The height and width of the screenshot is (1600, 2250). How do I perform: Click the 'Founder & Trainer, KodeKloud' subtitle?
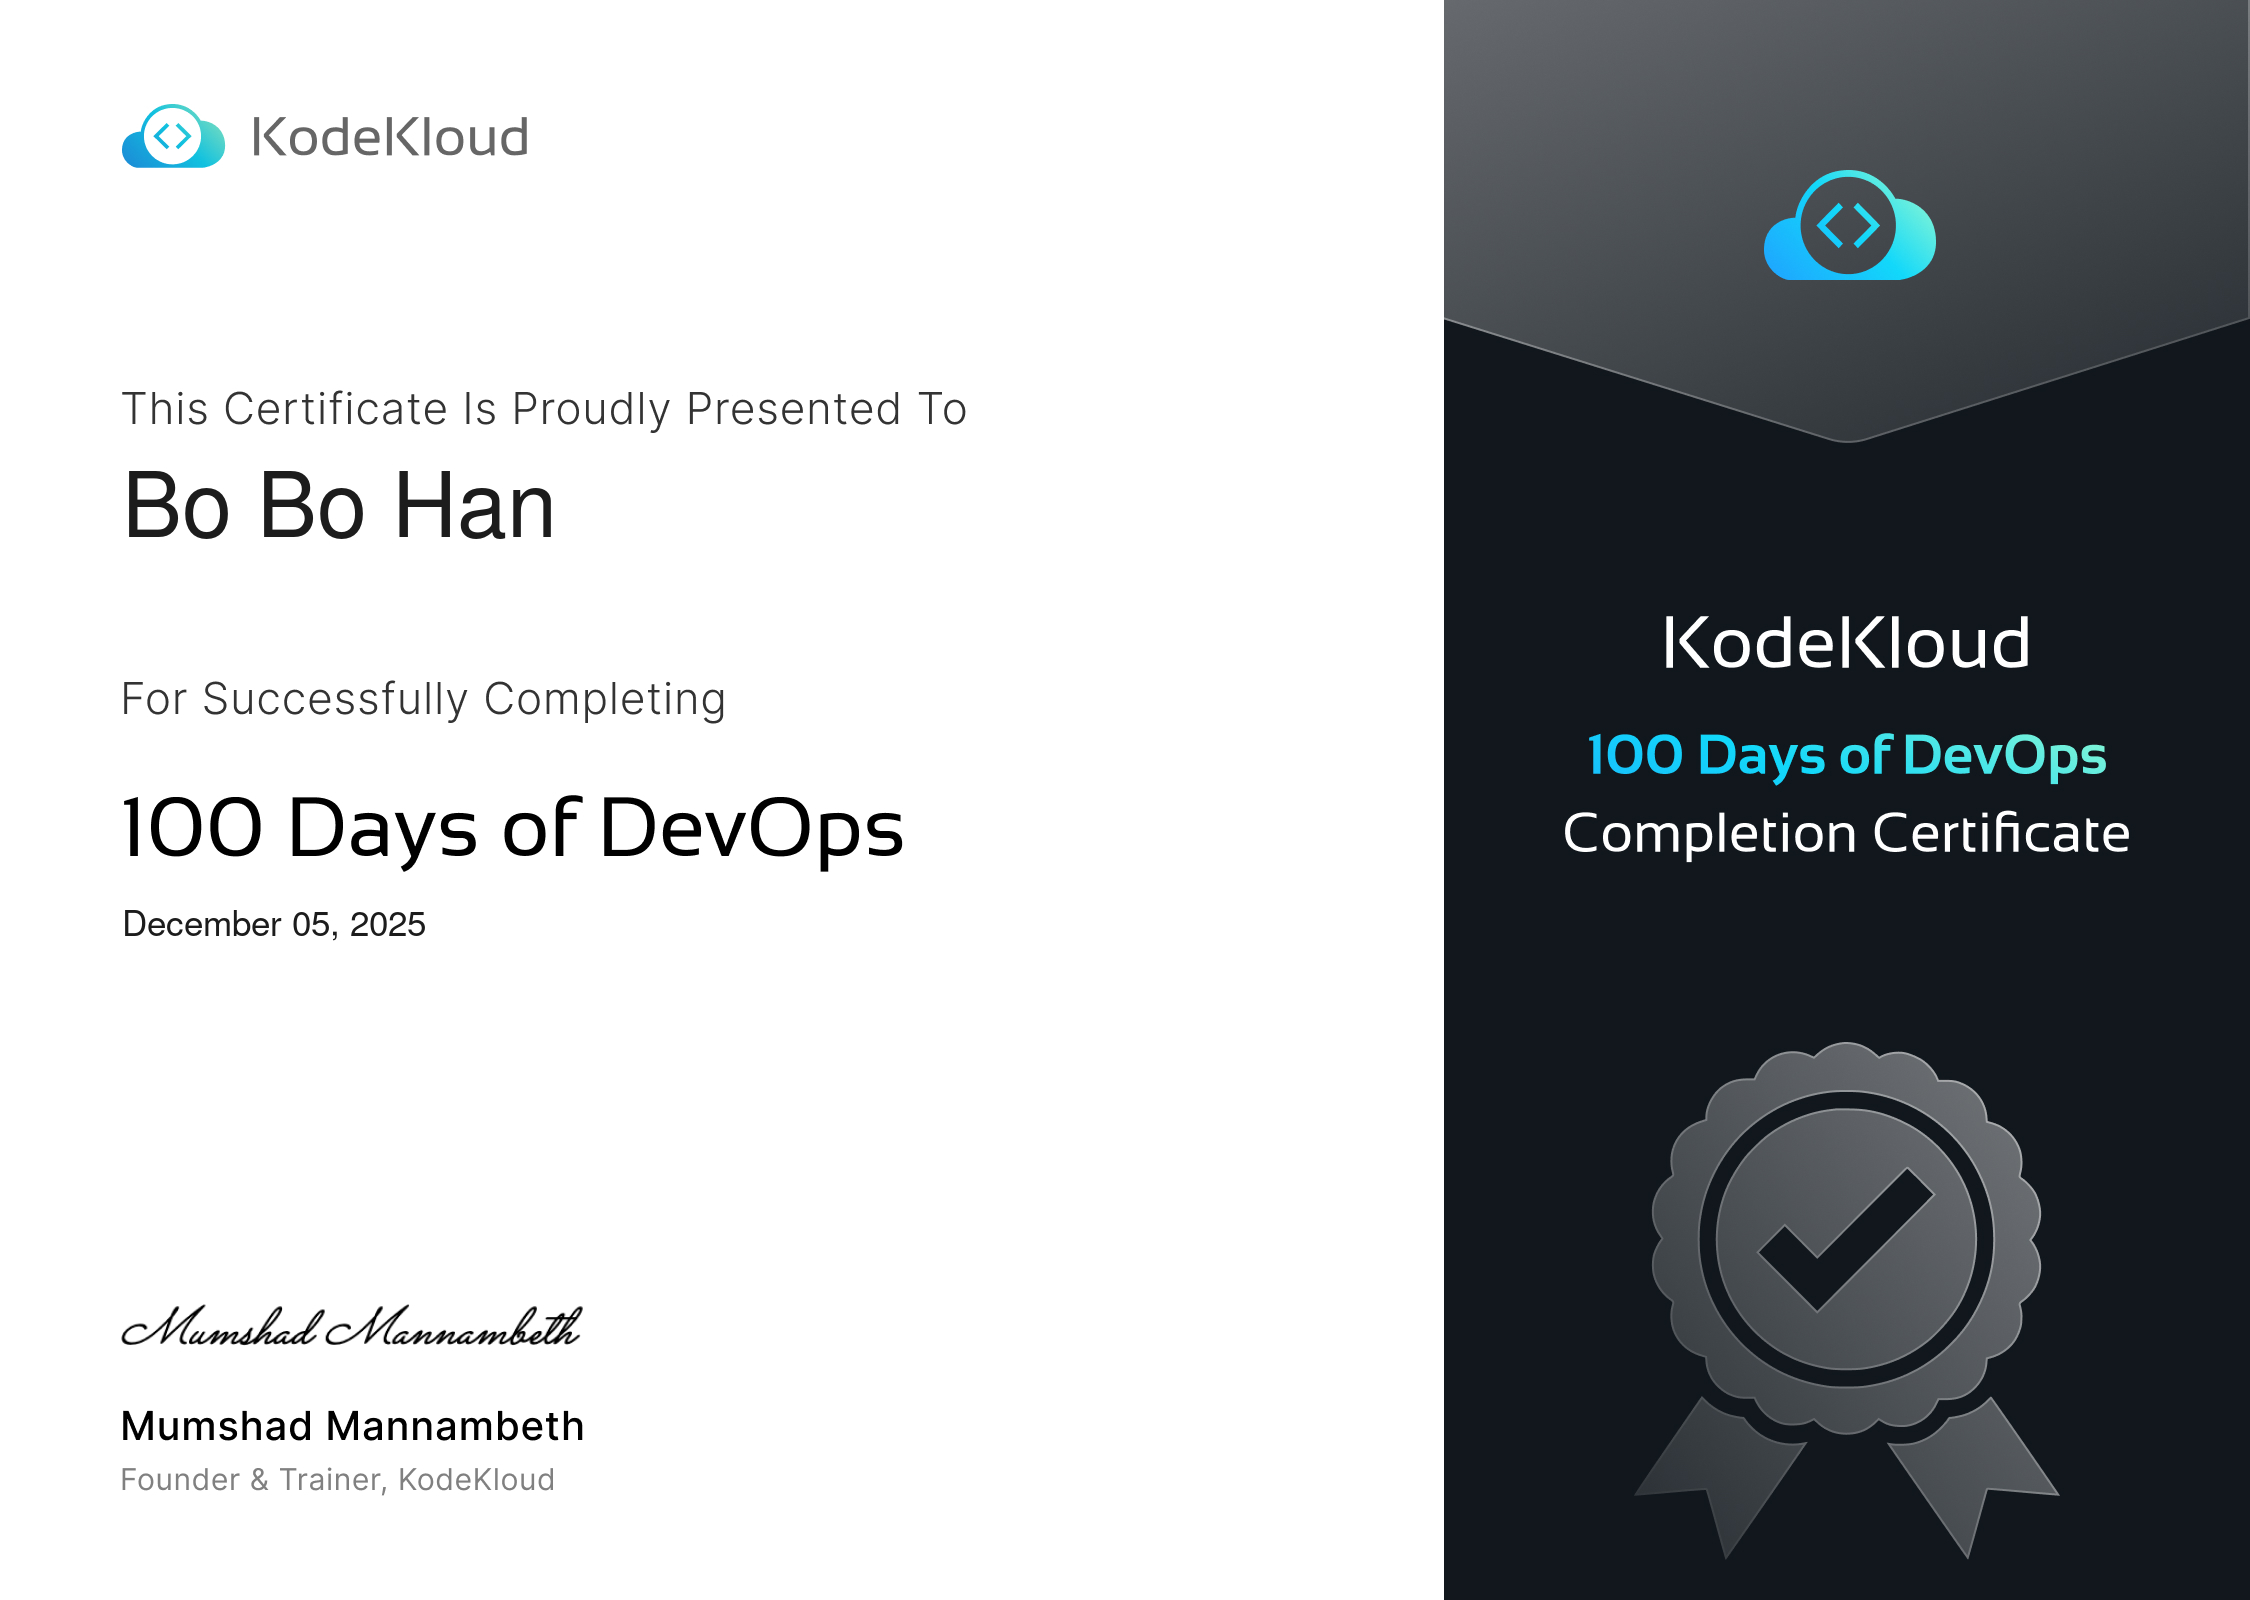(x=337, y=1480)
